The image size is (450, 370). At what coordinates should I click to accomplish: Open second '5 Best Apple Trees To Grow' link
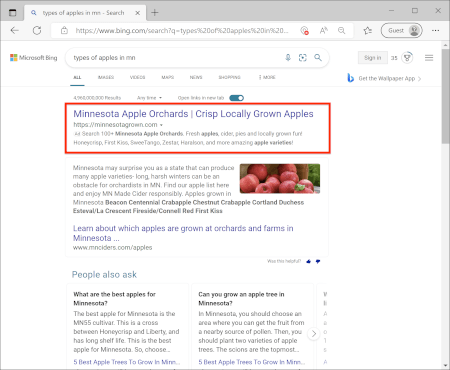[252, 362]
